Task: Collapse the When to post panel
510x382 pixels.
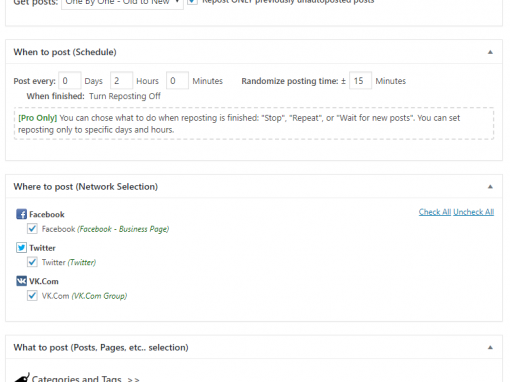Action: 490,52
